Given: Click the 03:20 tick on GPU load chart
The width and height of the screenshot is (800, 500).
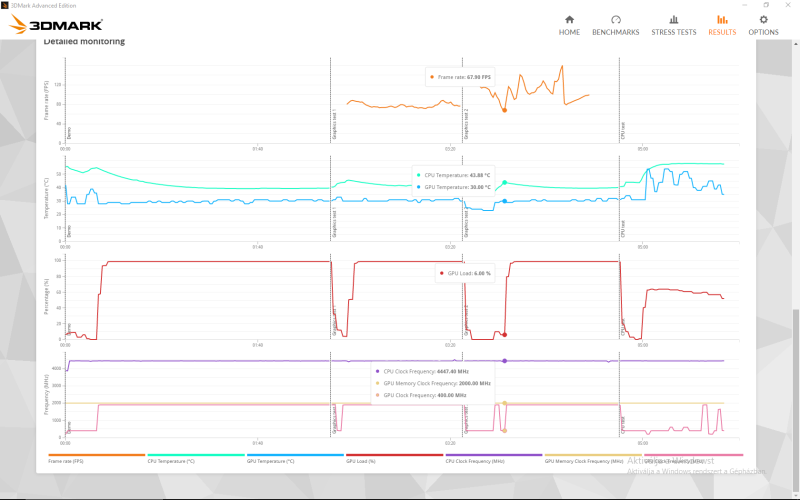Looking at the screenshot, I should pos(450,345).
